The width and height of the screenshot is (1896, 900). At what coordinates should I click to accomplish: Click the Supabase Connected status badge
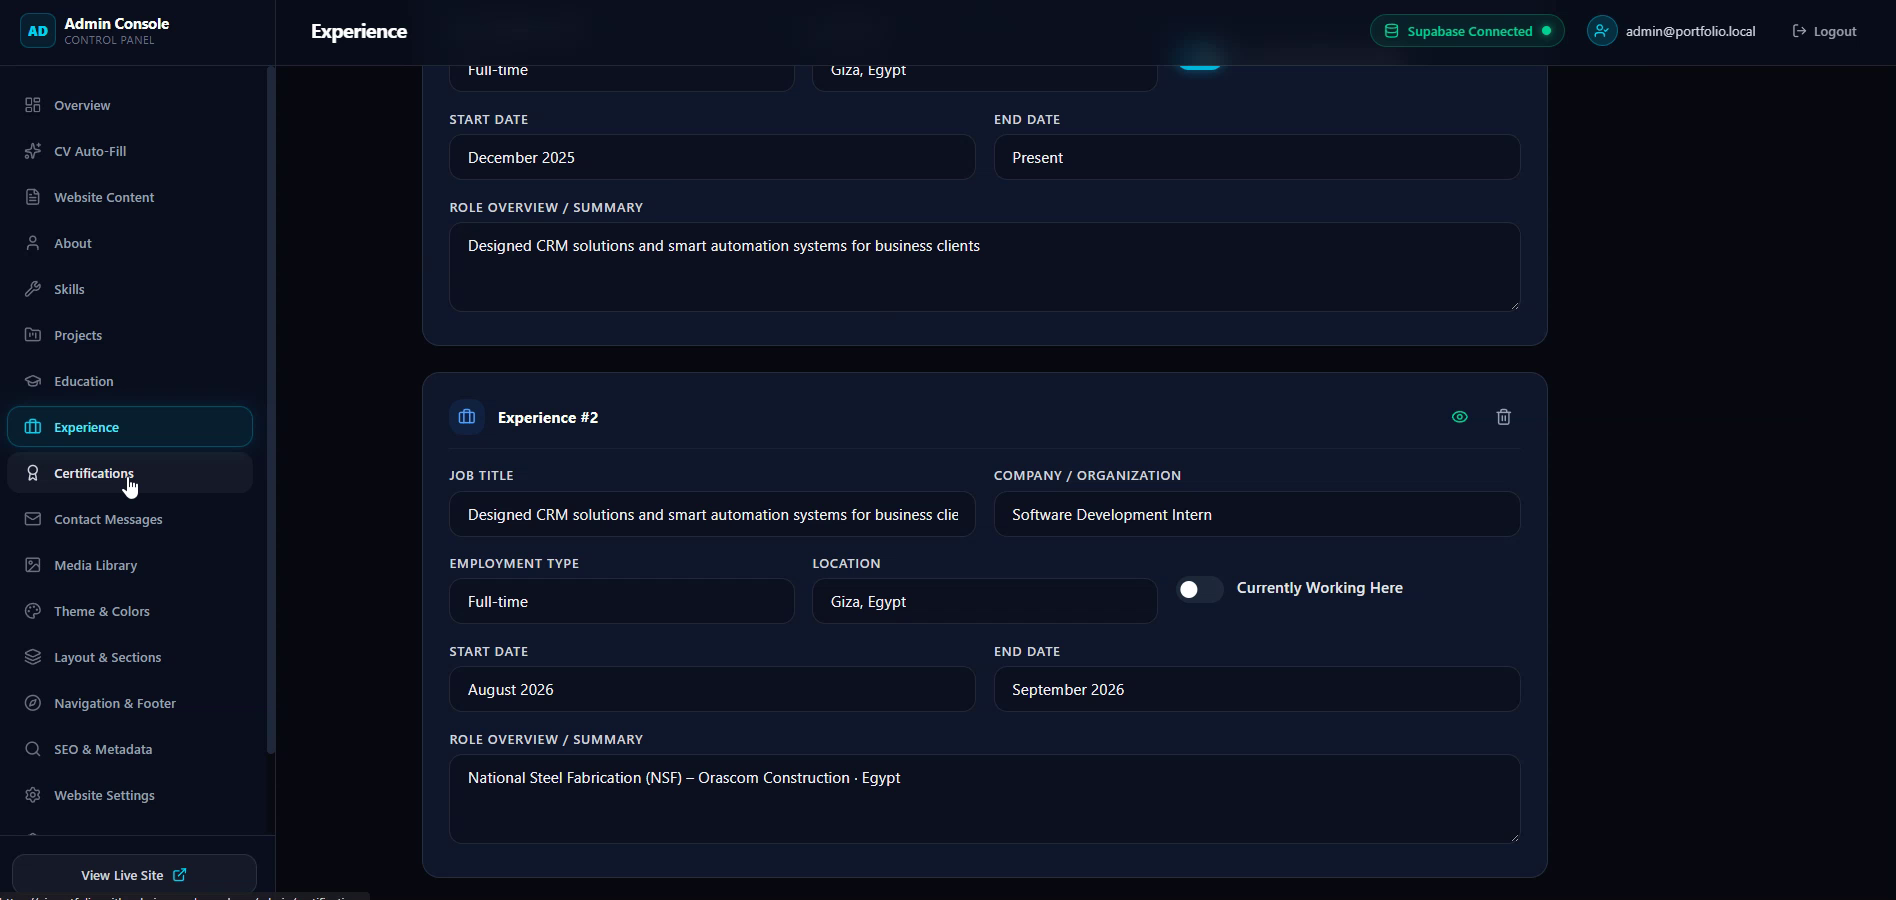pos(1467,31)
